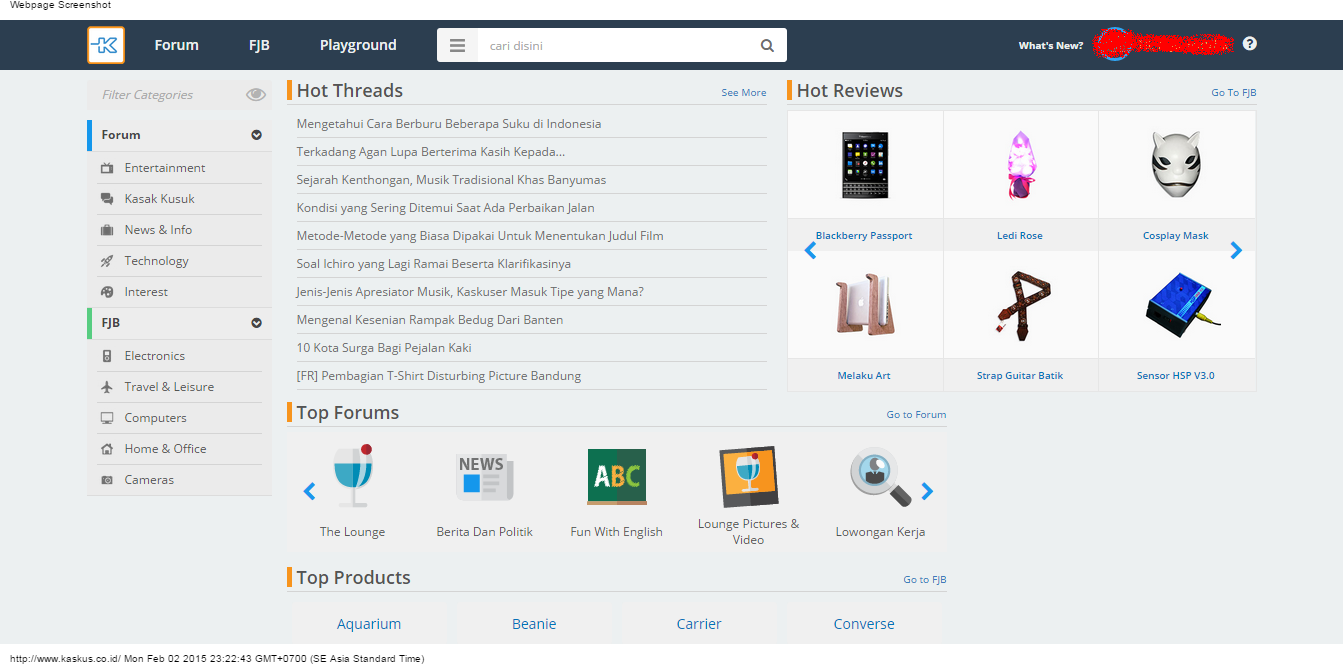Select the Beanie top product
This screenshot has height=664, width=1343.
[x=534, y=624]
